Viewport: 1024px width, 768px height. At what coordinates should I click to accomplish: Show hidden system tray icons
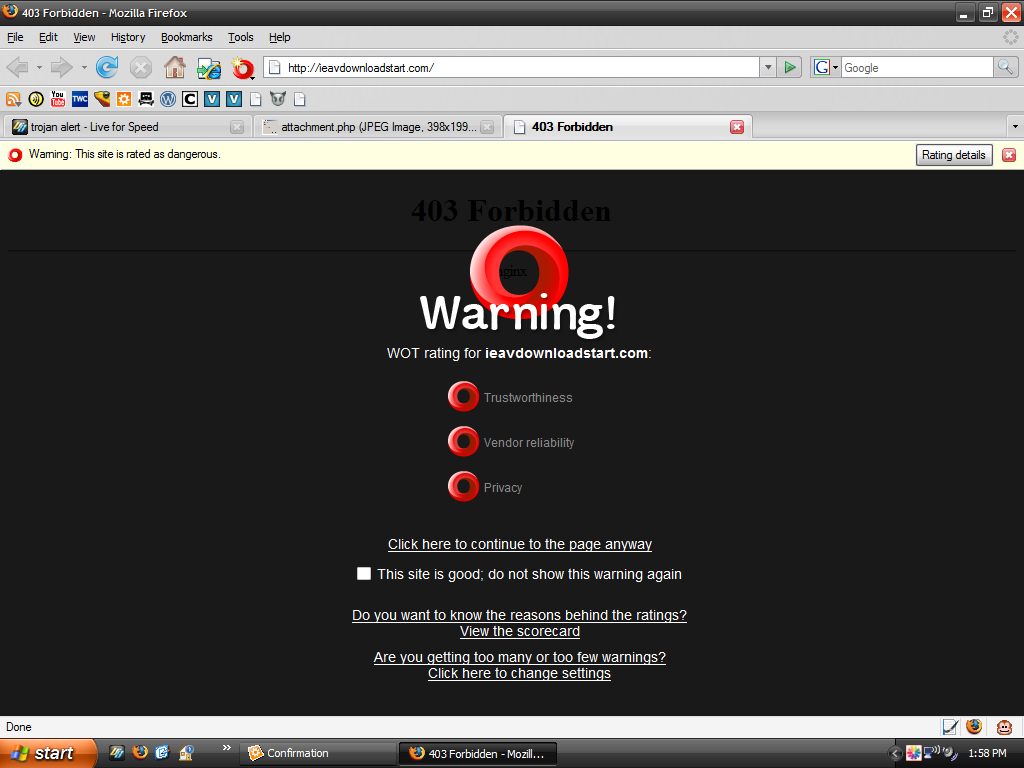[895, 754]
